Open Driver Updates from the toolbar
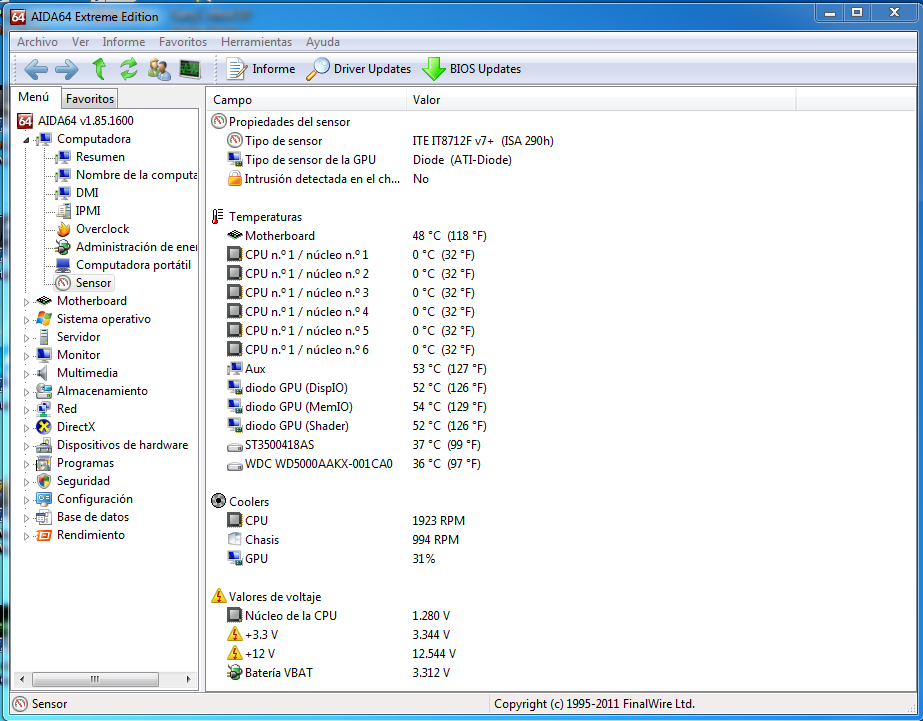This screenshot has width=923, height=721. (358, 69)
